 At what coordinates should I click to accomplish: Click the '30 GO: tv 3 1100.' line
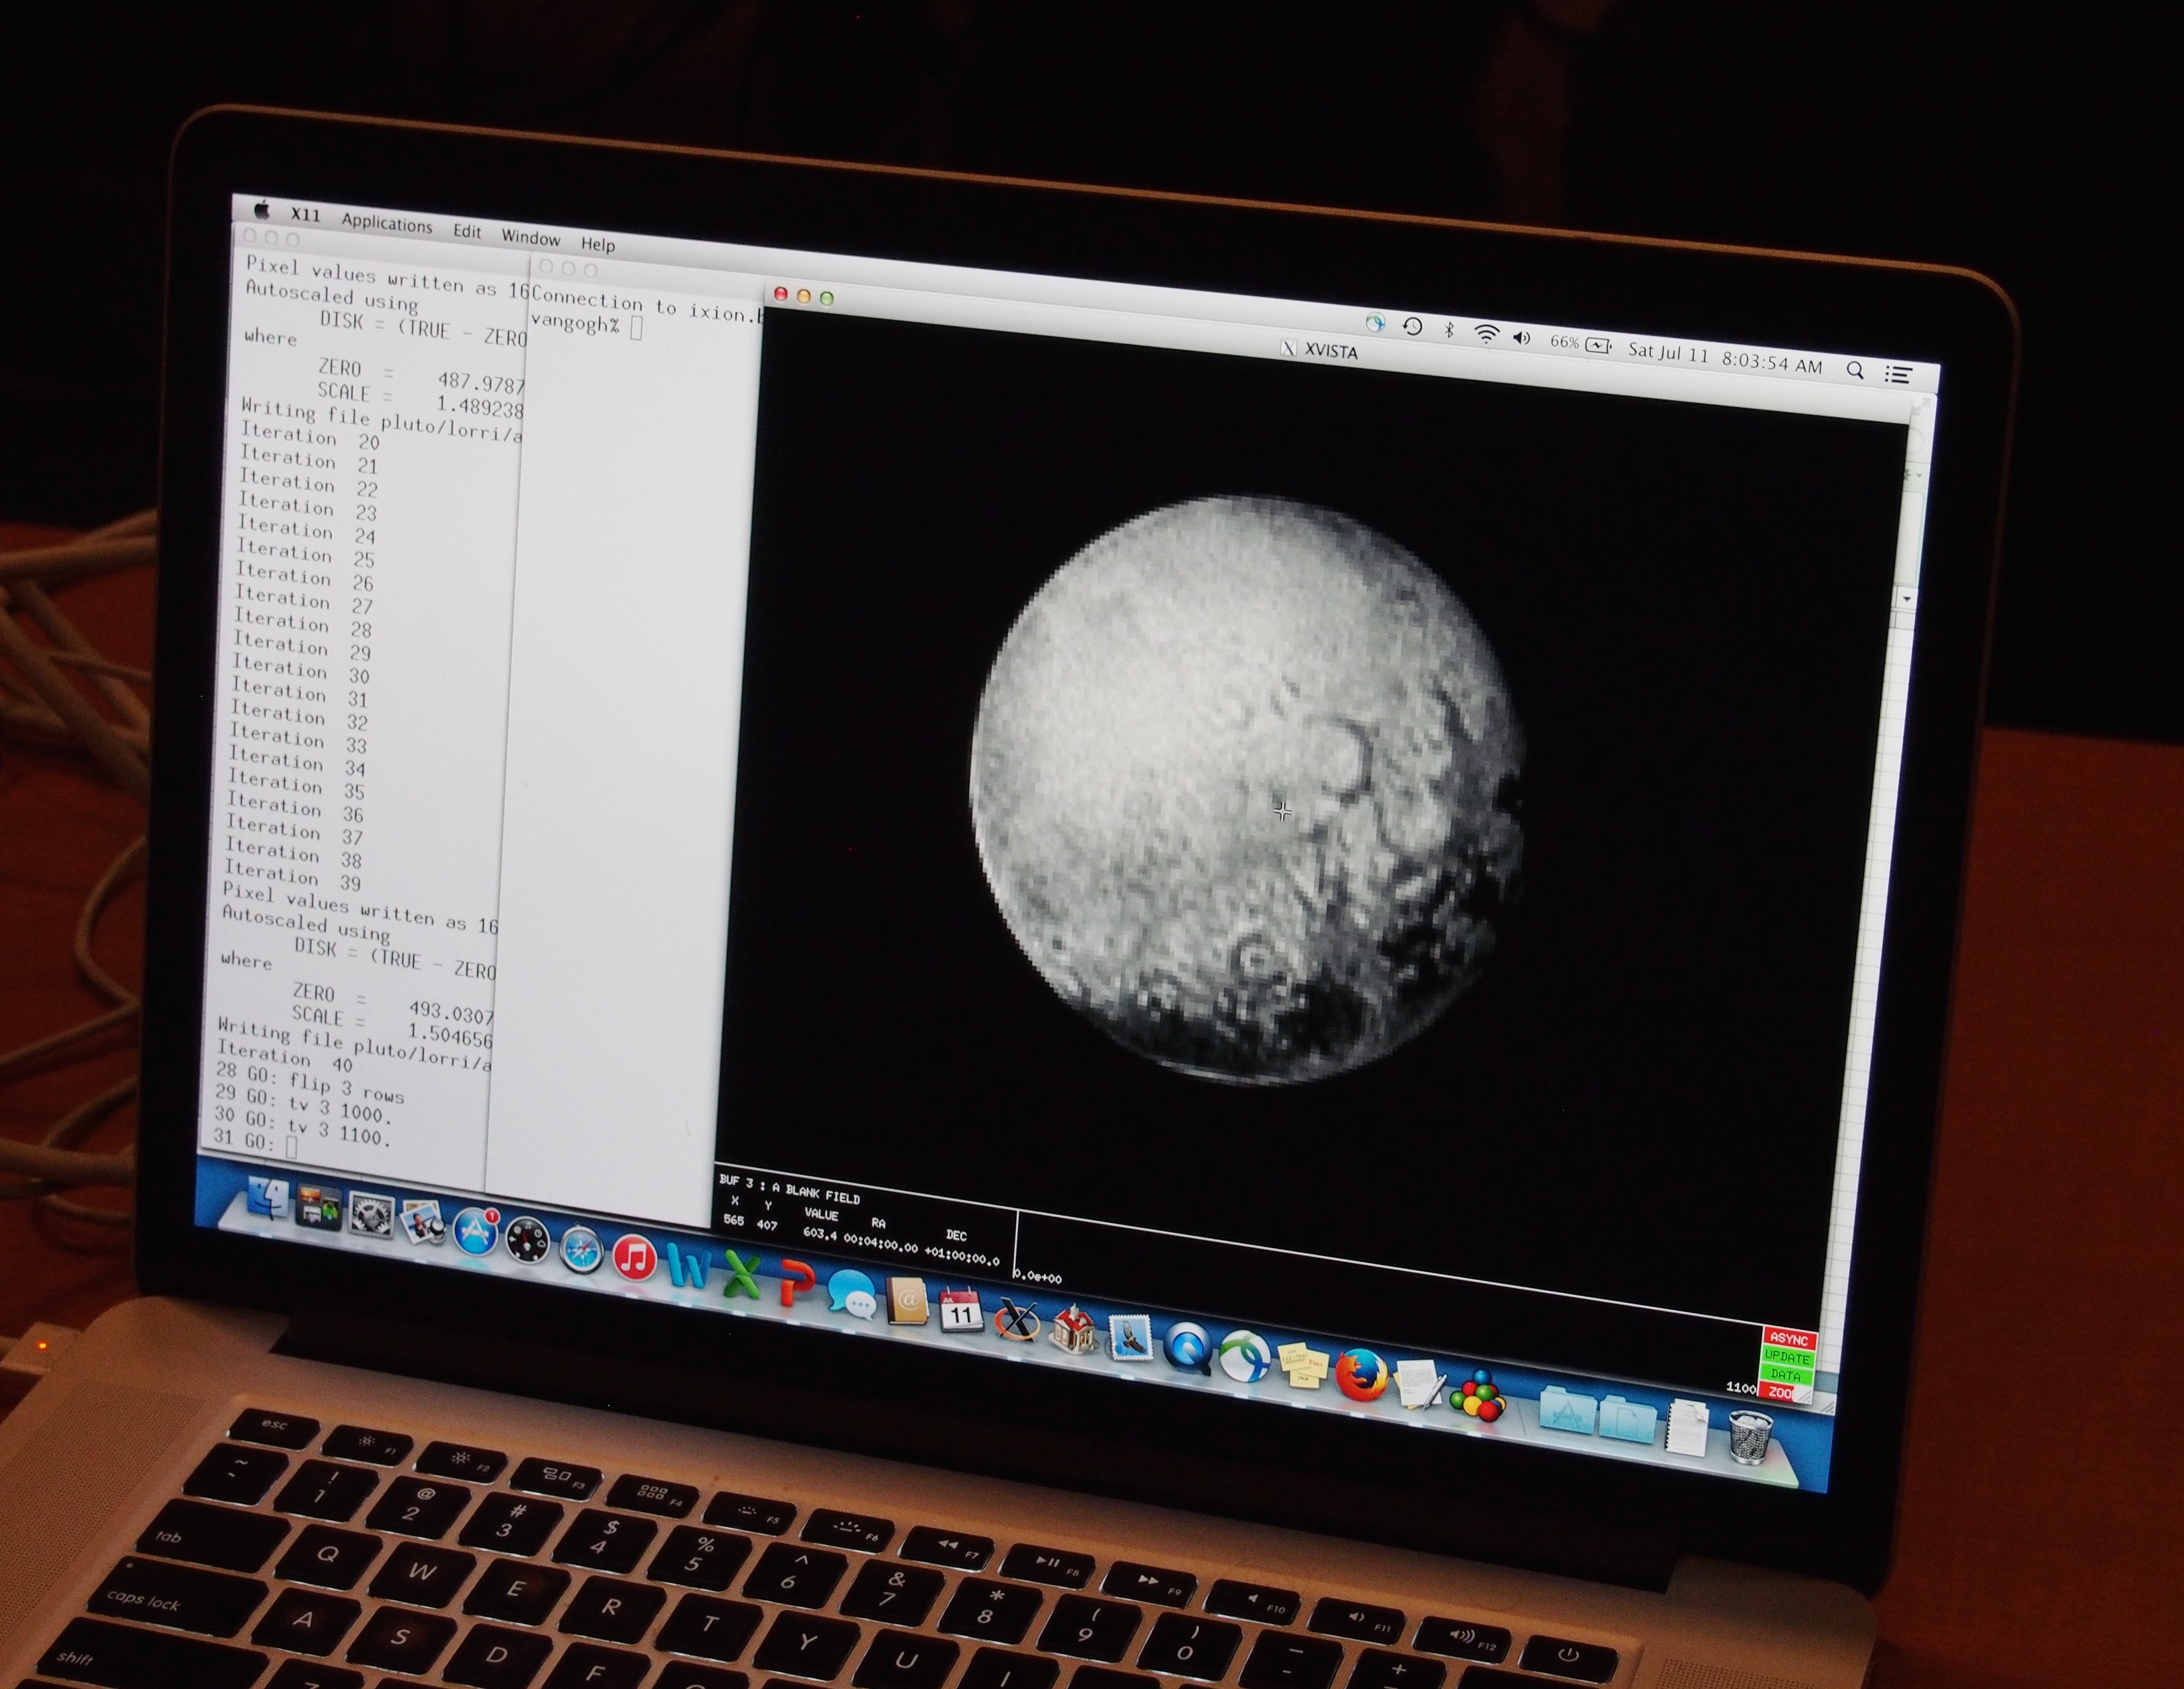click(303, 1126)
